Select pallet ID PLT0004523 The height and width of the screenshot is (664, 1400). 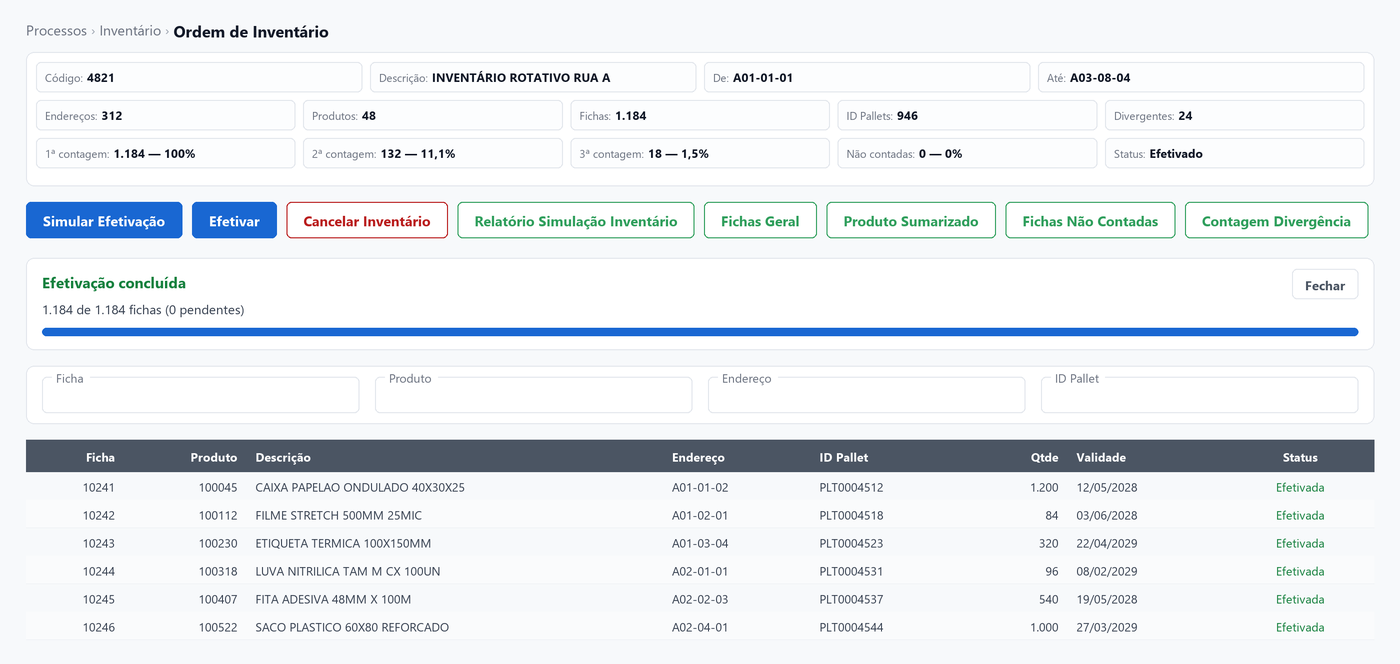(851, 544)
